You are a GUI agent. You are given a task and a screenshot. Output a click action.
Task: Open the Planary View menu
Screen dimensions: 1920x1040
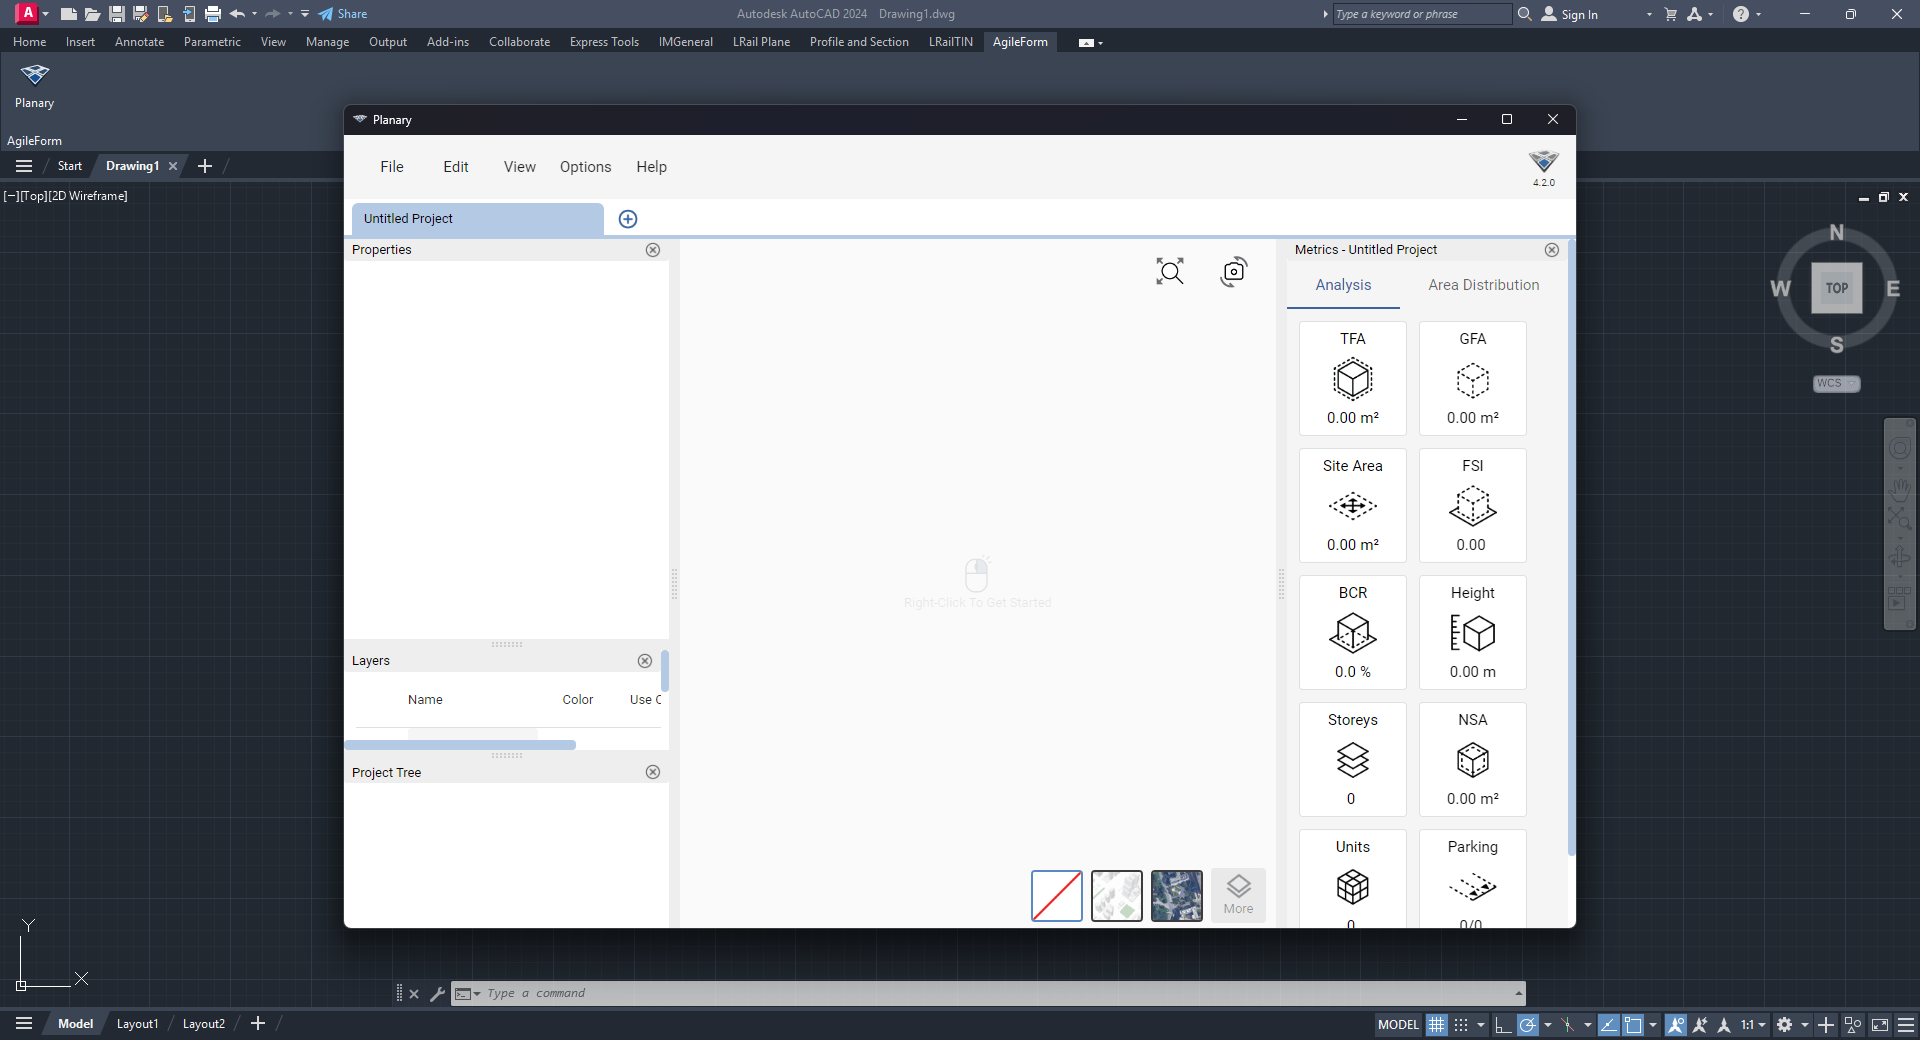pos(520,167)
